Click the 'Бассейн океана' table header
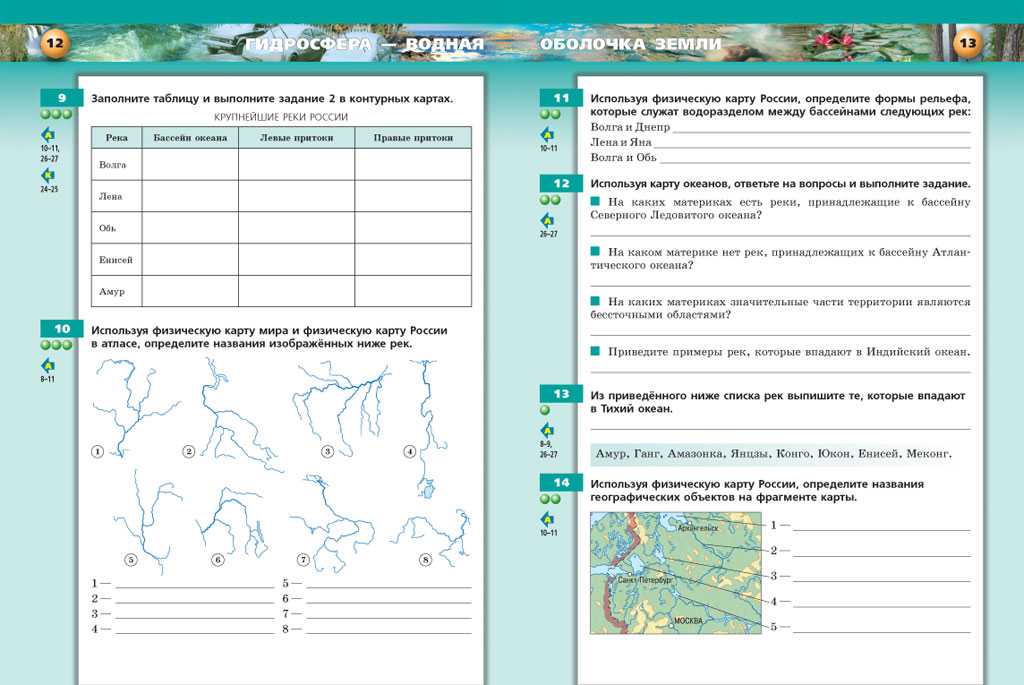Viewport: 1024px width, 685px height. click(190, 138)
